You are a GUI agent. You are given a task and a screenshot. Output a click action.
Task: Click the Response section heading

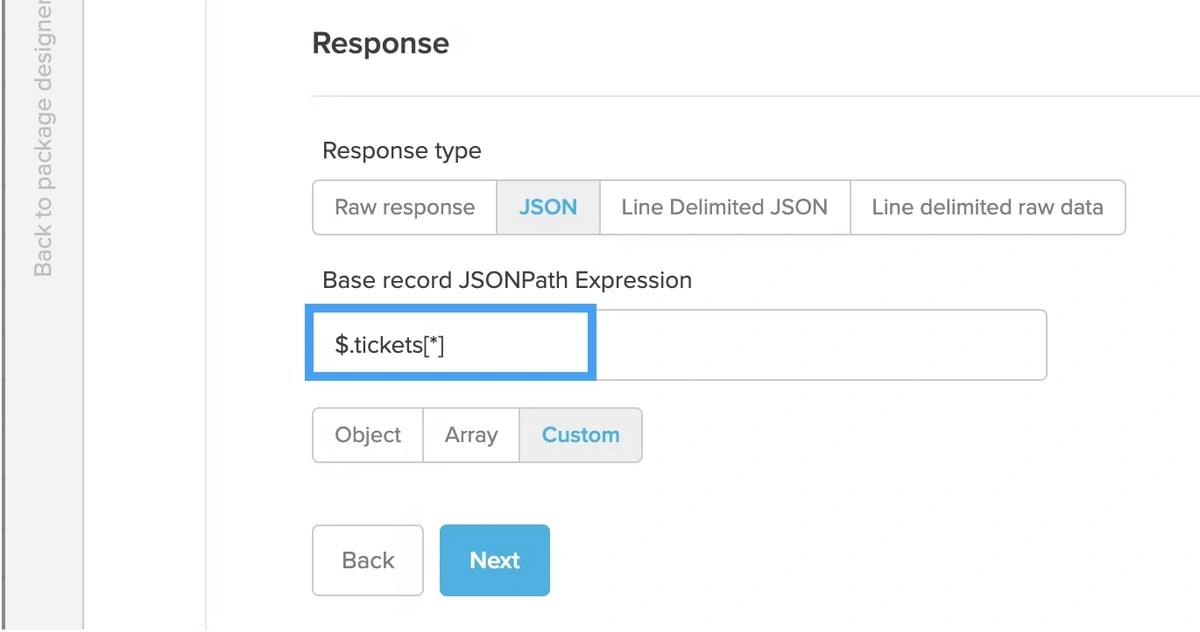tap(381, 44)
